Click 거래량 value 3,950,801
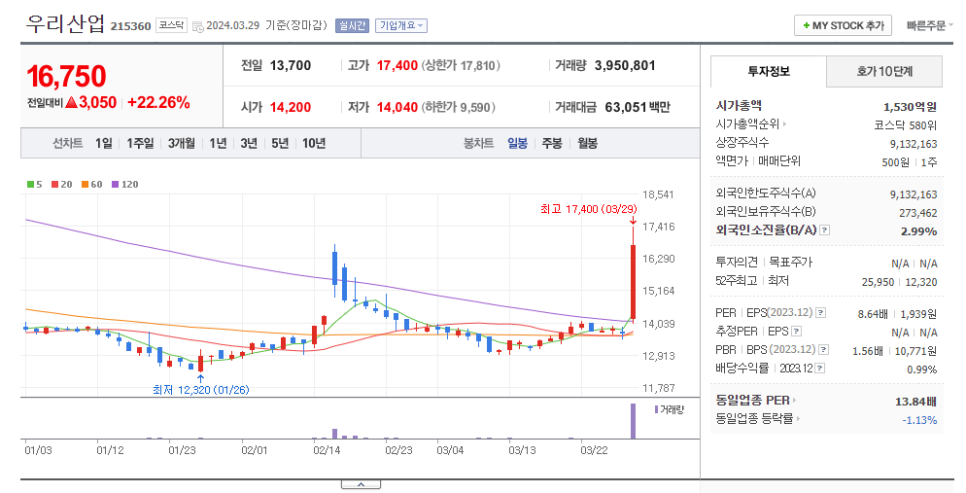966x493 pixels. pos(625,65)
